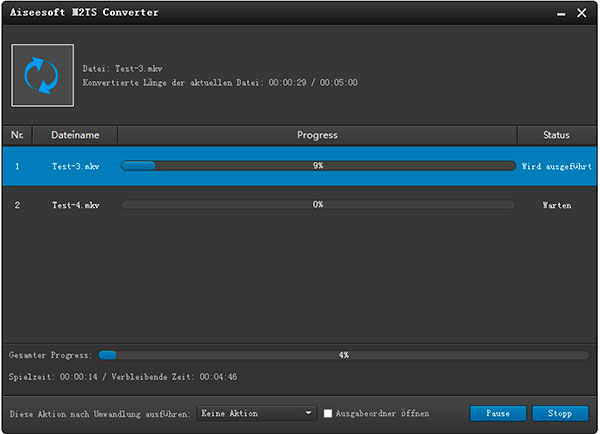Click the Warten status text
Screen dimensions: 600x434
[x=557, y=206]
